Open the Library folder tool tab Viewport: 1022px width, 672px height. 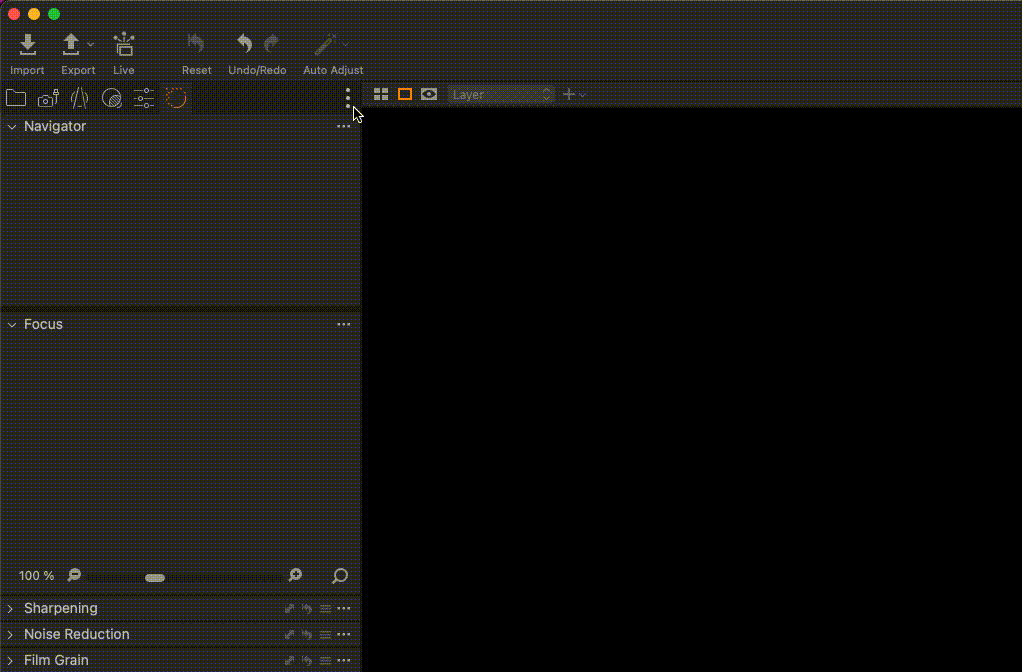pyautogui.click(x=16, y=98)
